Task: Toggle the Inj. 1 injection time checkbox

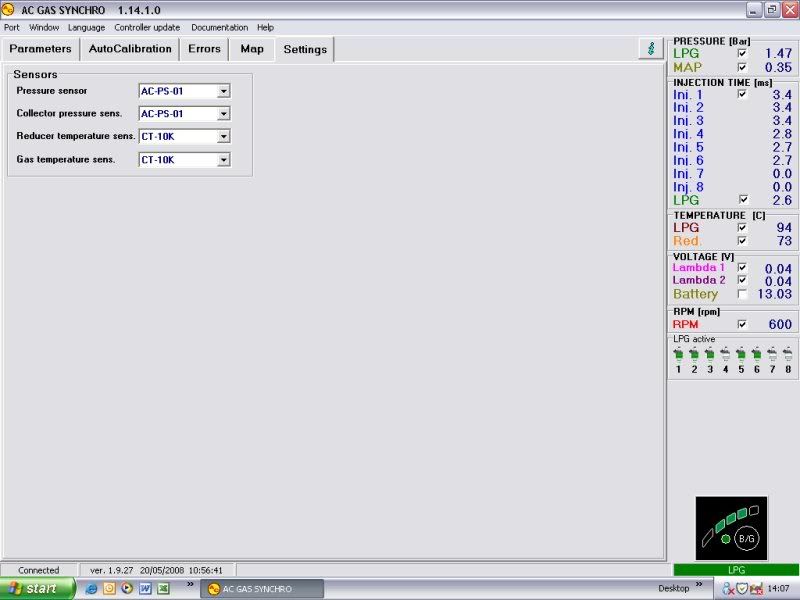Action: click(742, 94)
